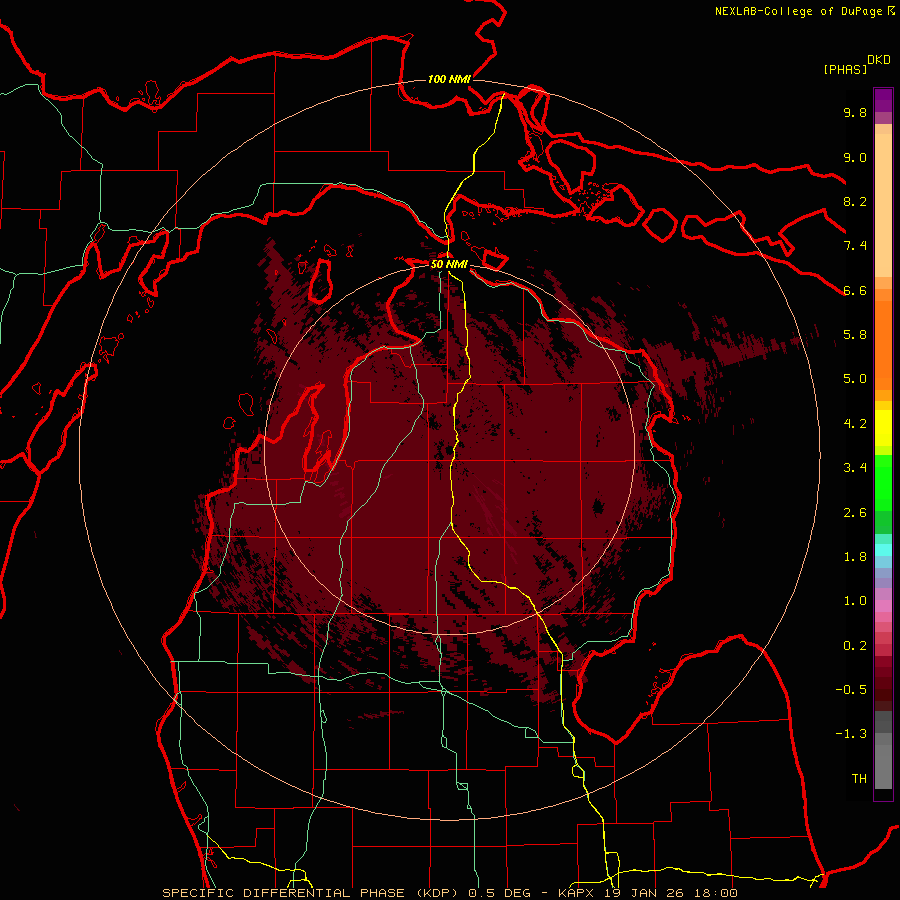
Task: Click the 50 NMI range ring label
Action: (x=449, y=265)
